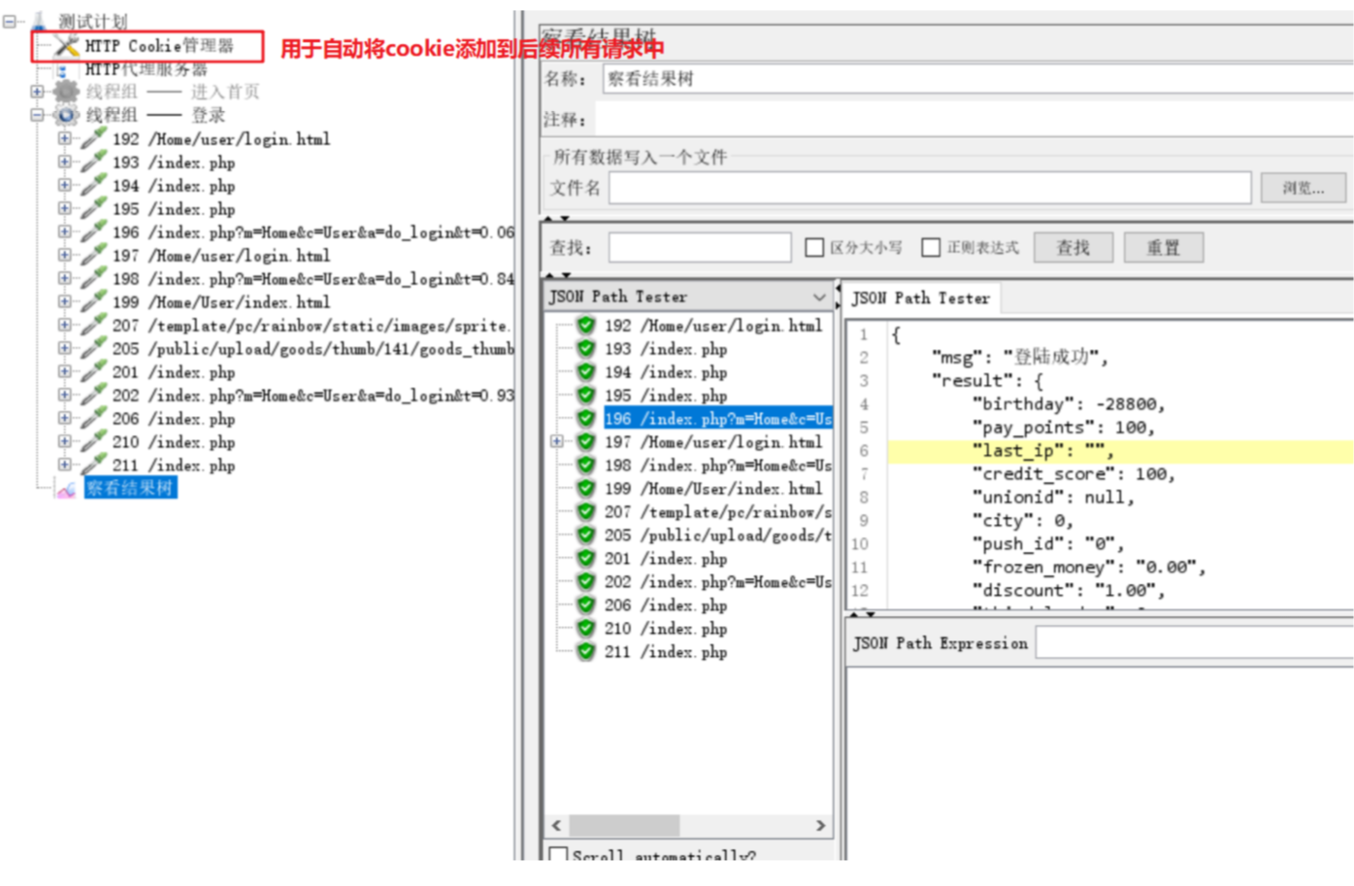1354x886 pixels.
Task: Expand tree node 207 /template/pc/rainbow/static/images
Action: (x=64, y=325)
